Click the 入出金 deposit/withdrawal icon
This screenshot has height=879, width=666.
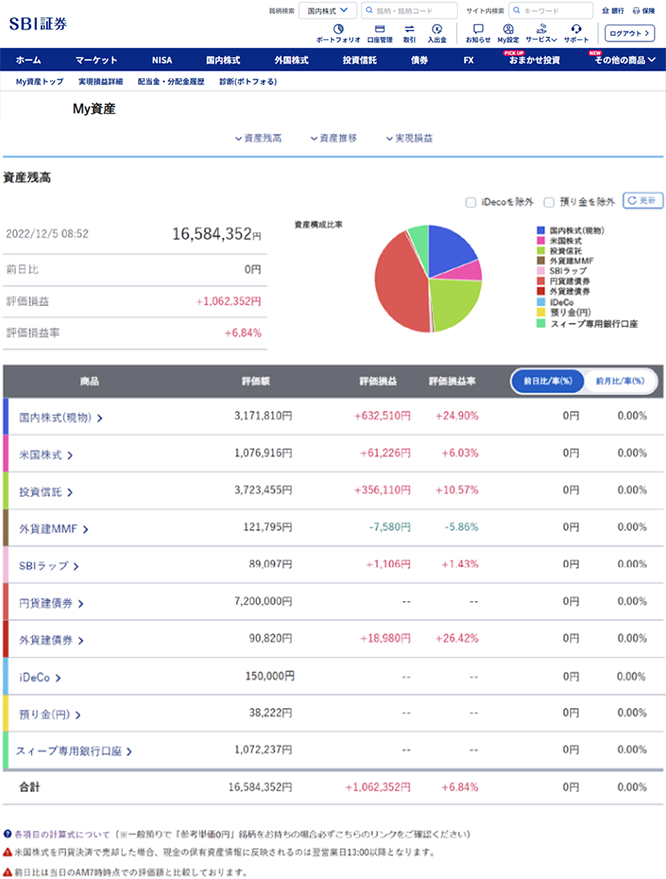437,31
